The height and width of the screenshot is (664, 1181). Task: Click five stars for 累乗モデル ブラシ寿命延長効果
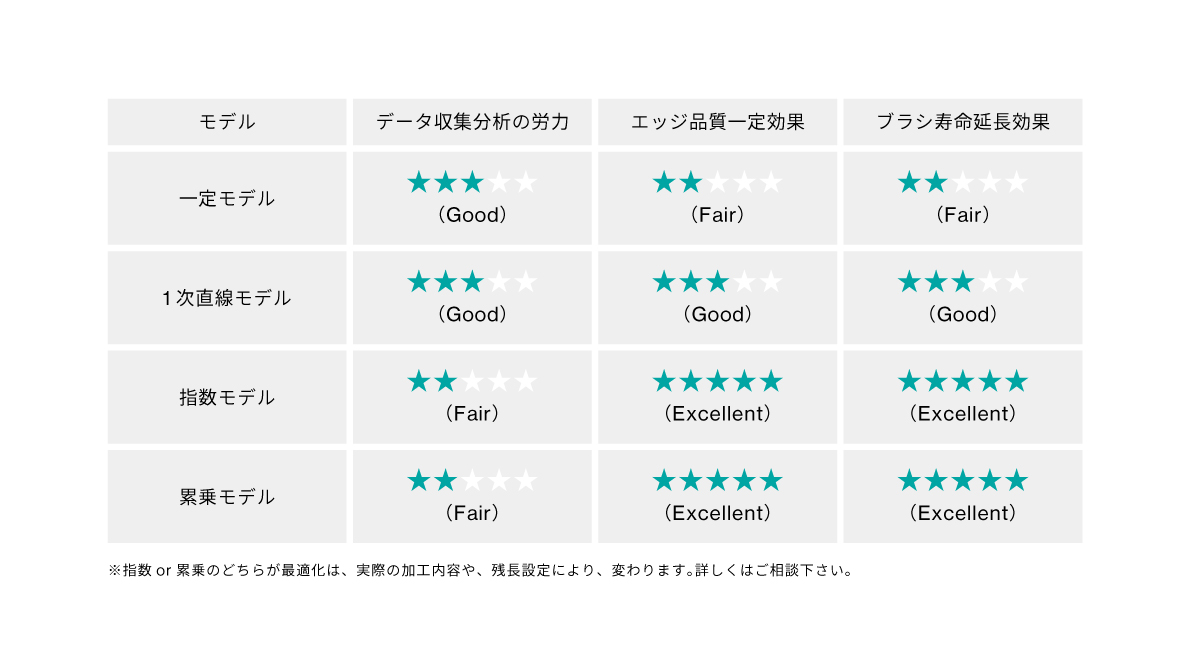coord(963,480)
